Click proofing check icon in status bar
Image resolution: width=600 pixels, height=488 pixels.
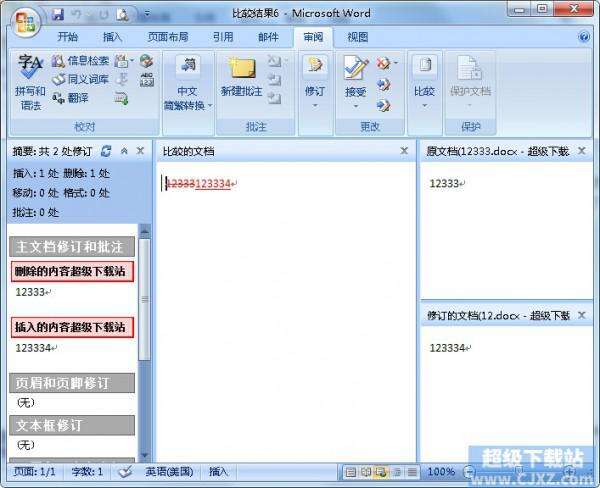[x=125, y=472]
